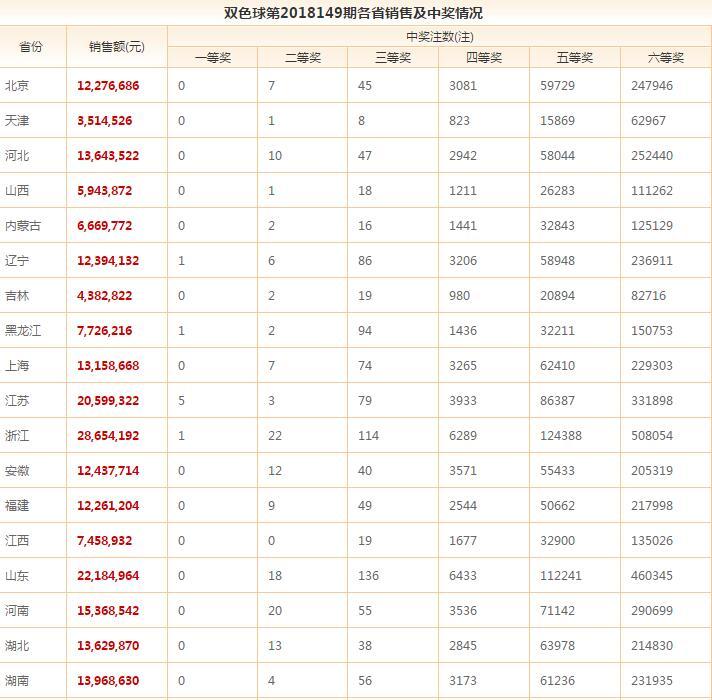Click sales amount 4,382,822
Image resolution: width=712 pixels, height=700 pixels.
point(104,296)
